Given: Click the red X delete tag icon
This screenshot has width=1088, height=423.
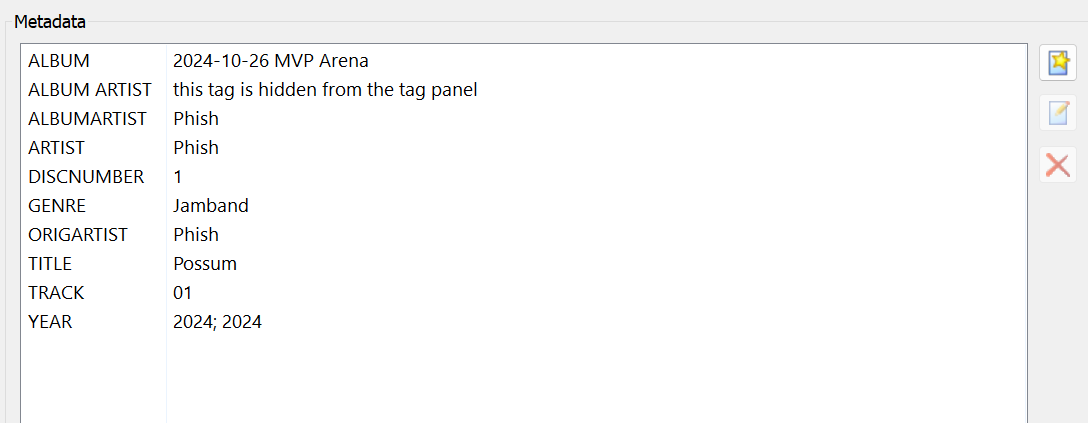Looking at the screenshot, I should click(1057, 164).
